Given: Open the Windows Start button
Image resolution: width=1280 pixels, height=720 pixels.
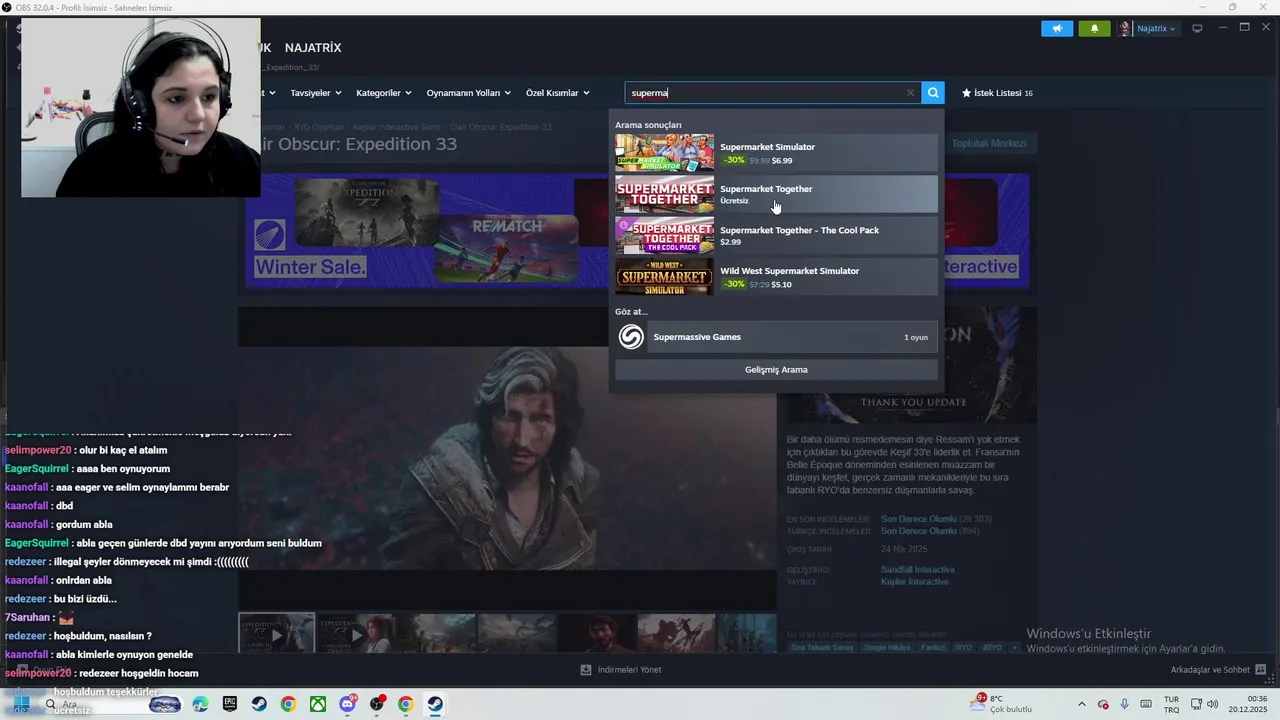Looking at the screenshot, I should click(21, 704).
